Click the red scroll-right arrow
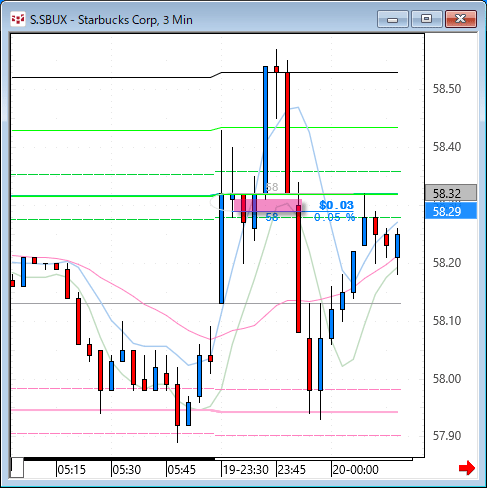Viewport: 487px width, 488px height. coord(467,468)
